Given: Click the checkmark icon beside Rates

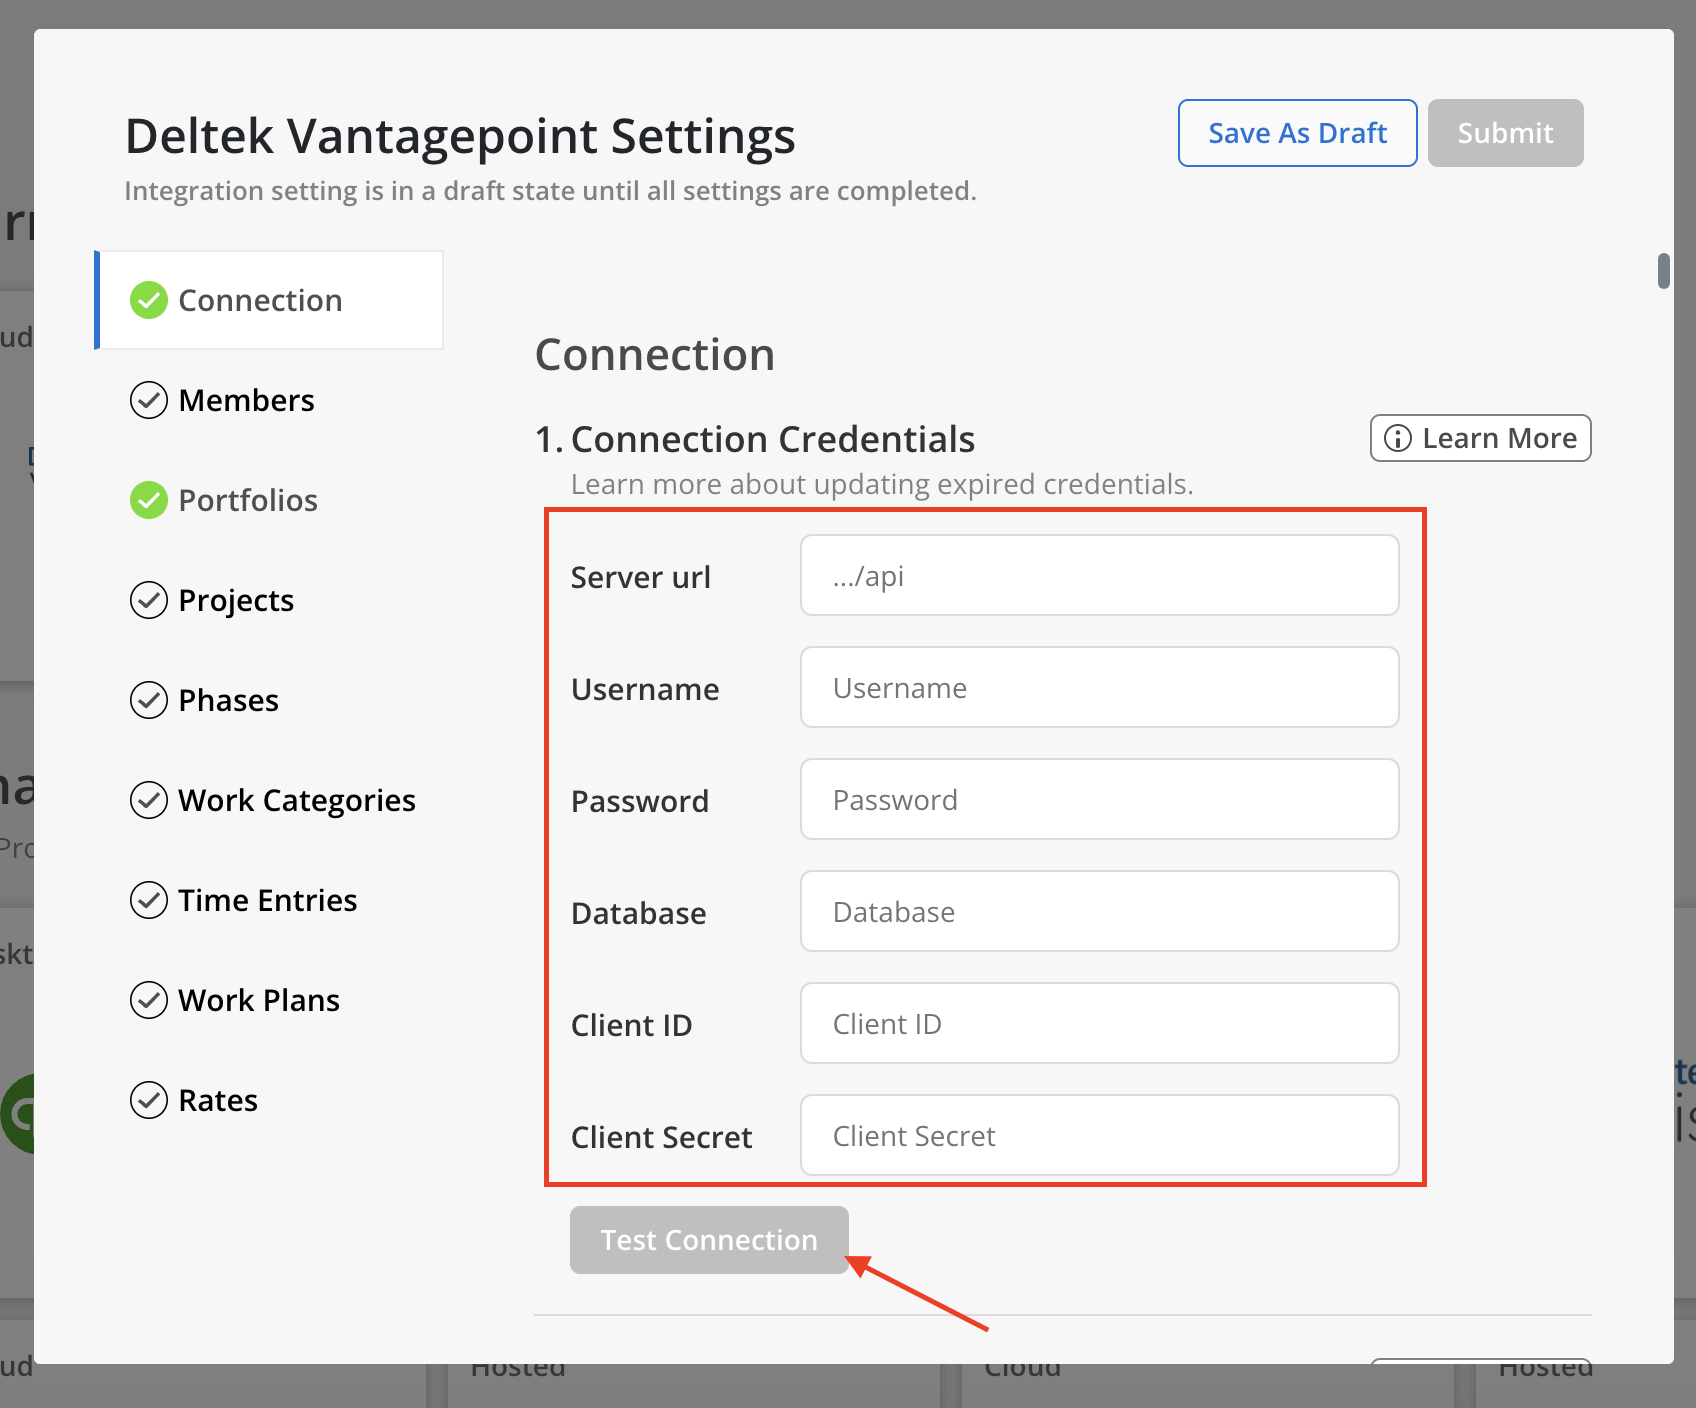Looking at the screenshot, I should pos(149,1100).
